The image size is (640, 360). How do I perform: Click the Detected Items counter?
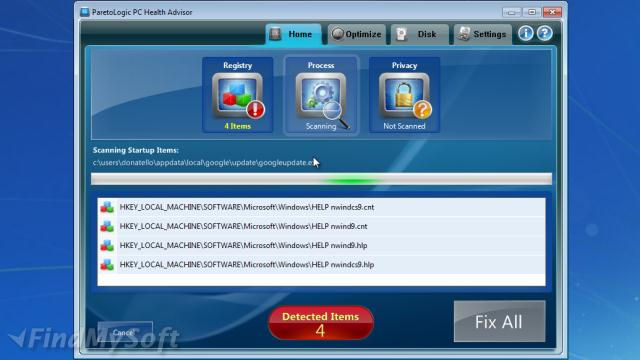pos(321,323)
